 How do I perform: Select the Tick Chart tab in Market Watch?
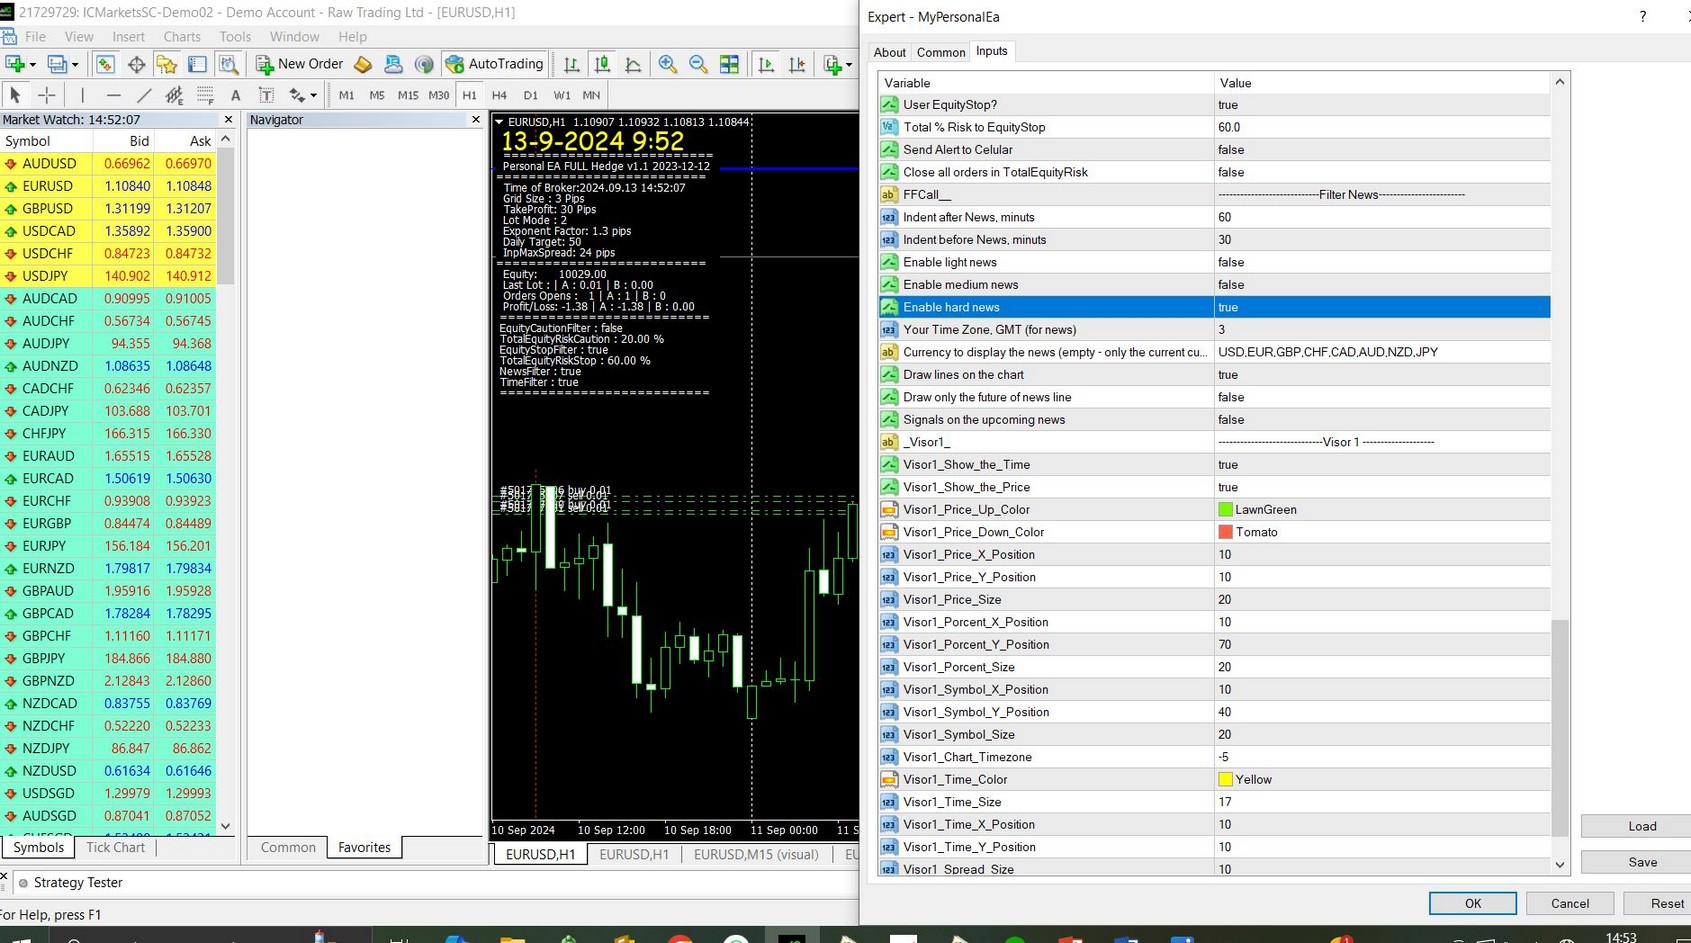coord(115,847)
